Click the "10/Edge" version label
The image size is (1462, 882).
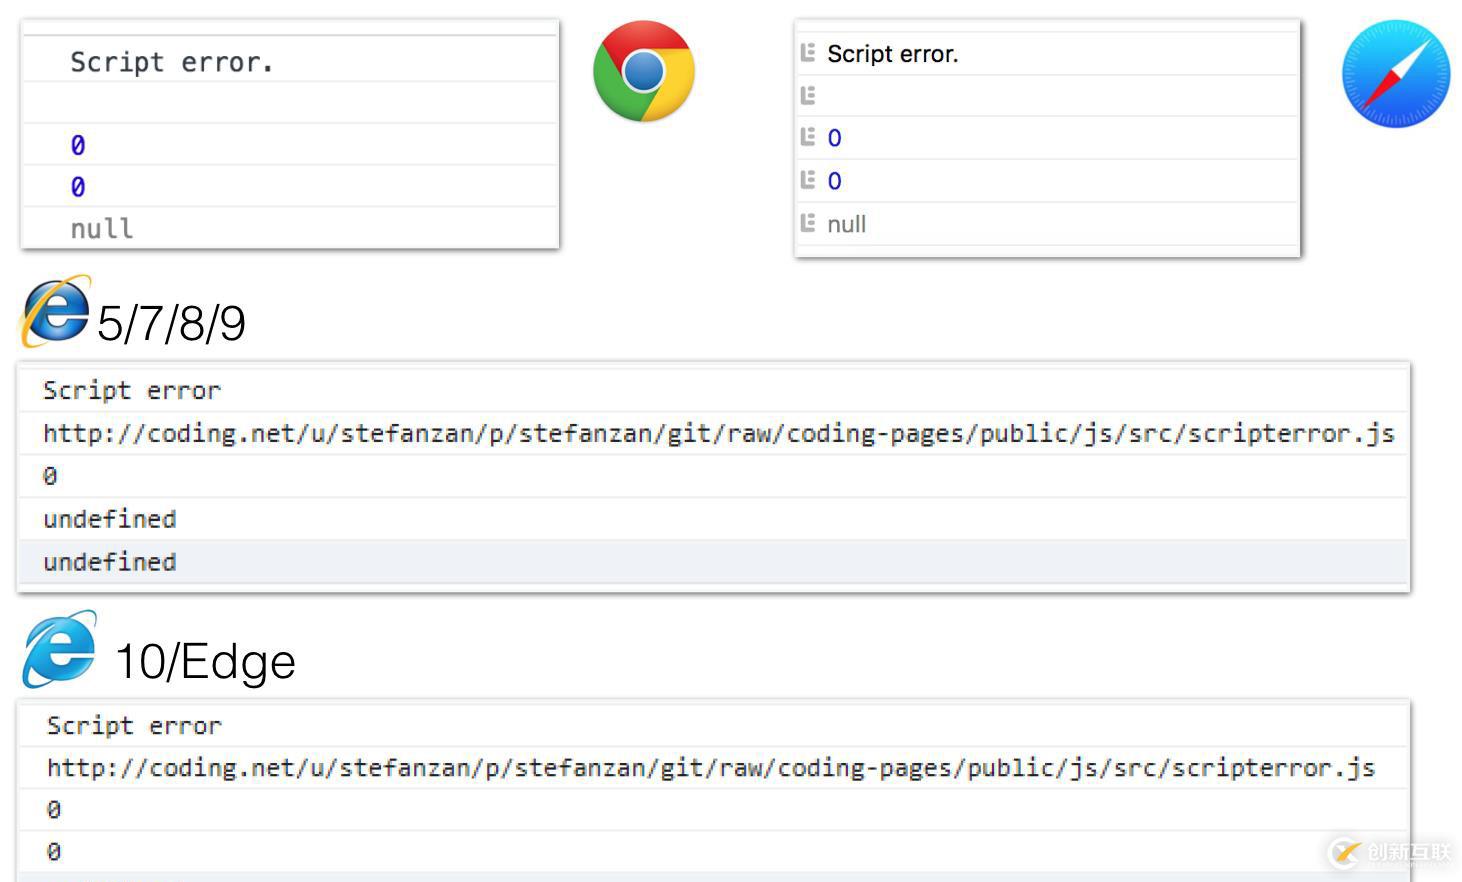click(205, 661)
